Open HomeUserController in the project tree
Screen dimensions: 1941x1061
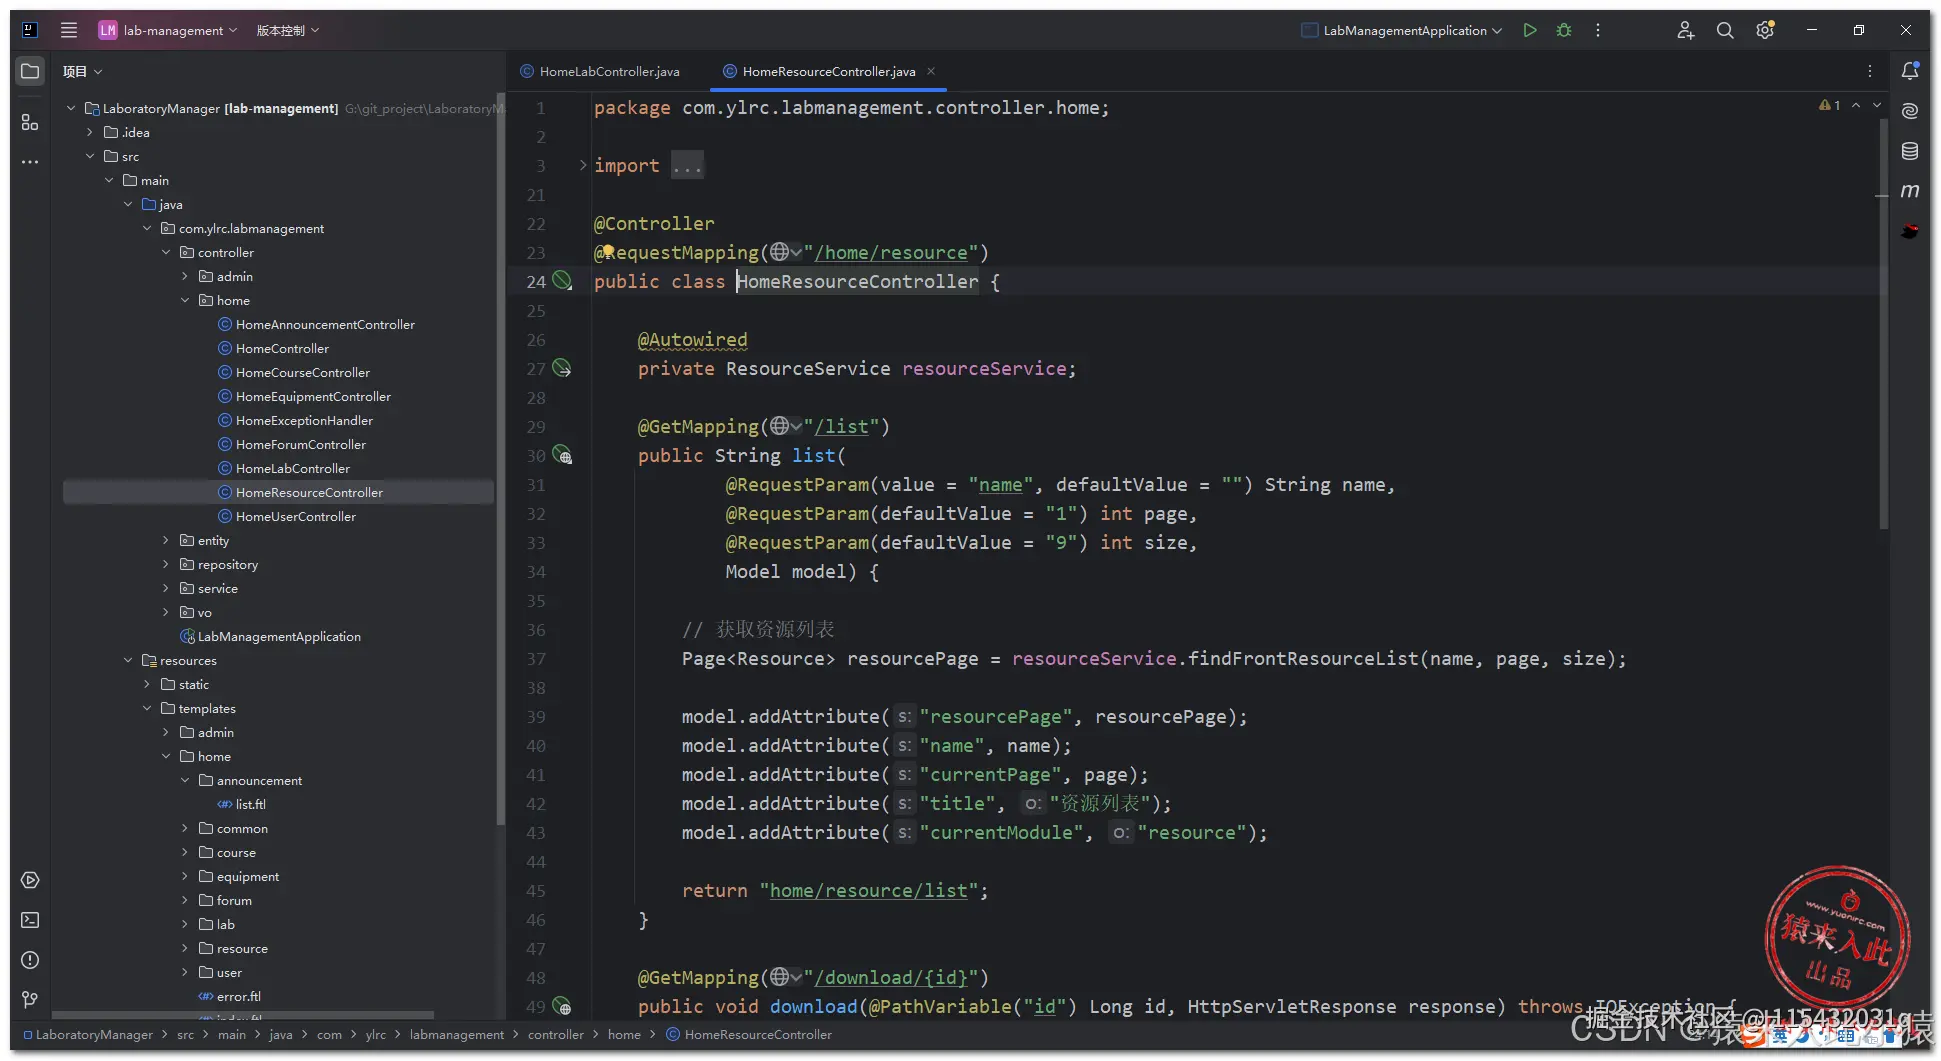pyautogui.click(x=296, y=516)
